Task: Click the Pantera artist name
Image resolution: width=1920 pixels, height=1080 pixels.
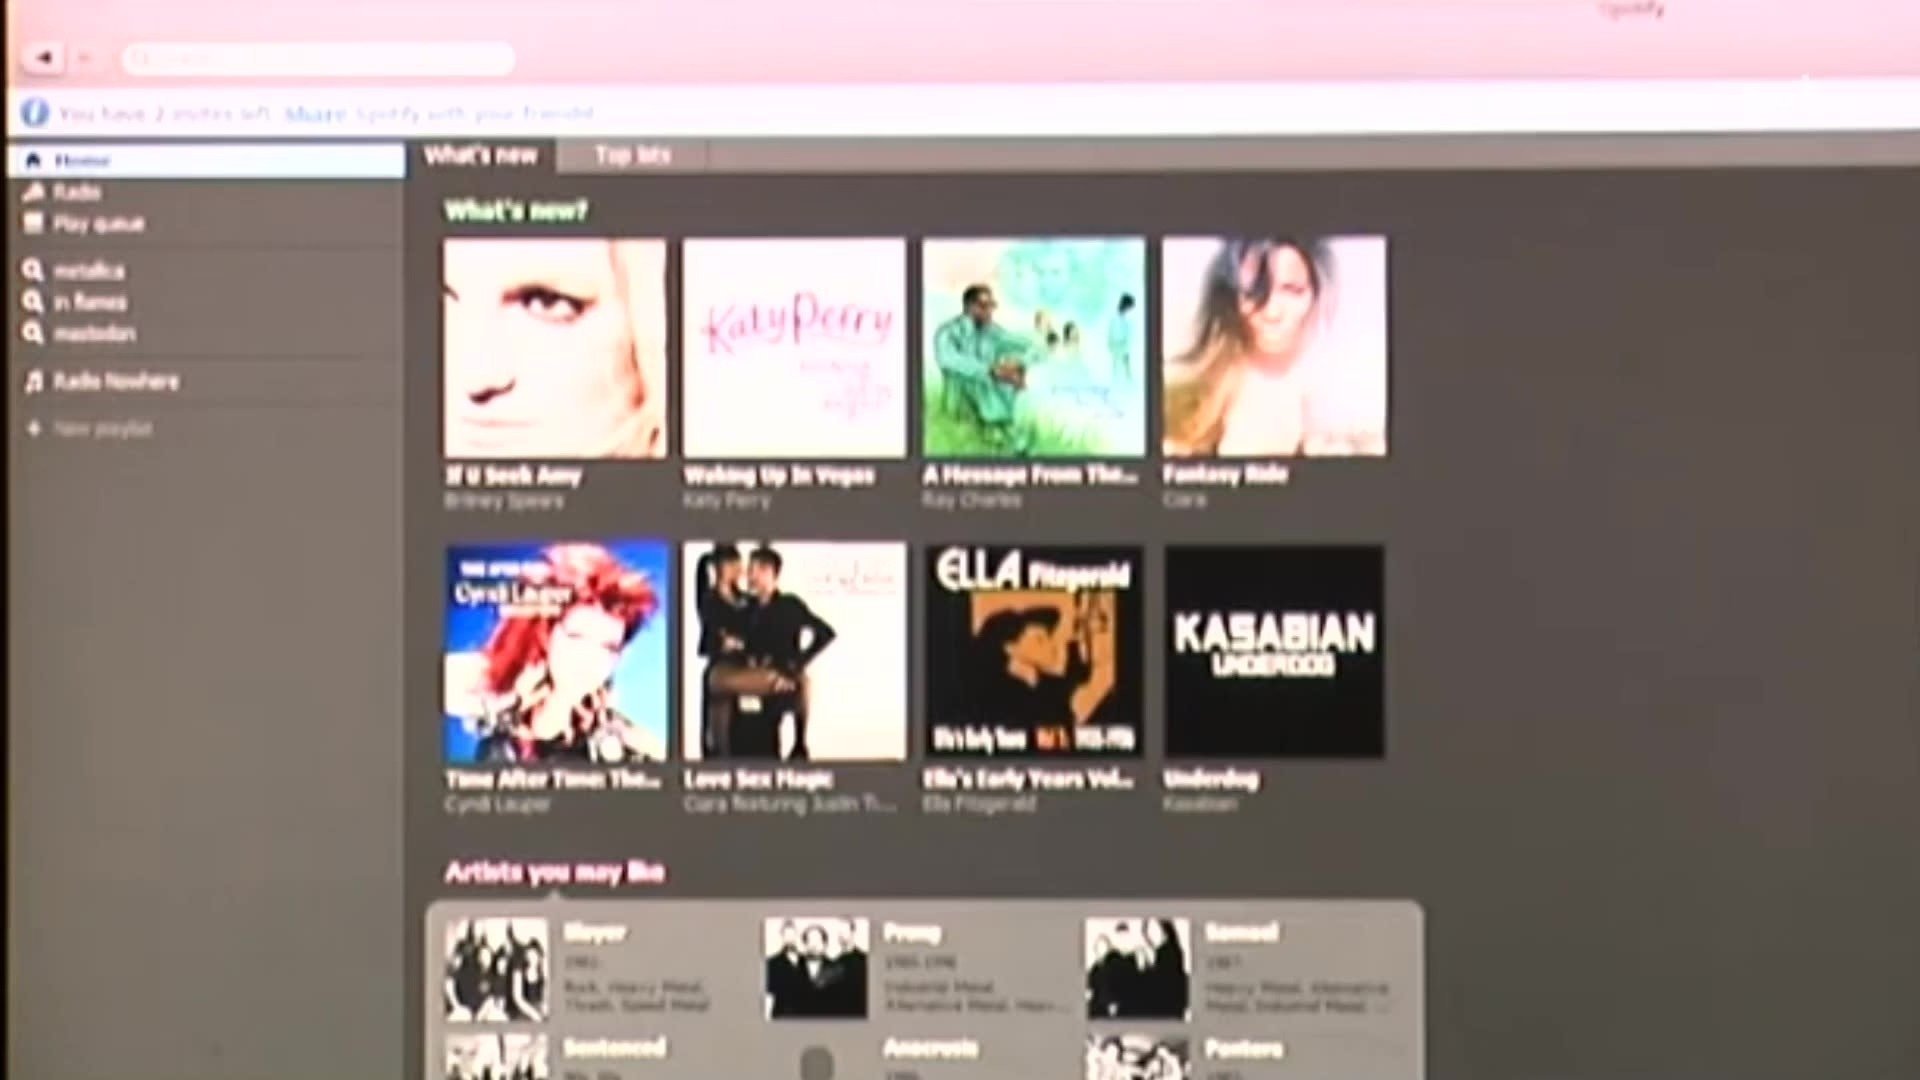Action: (x=1243, y=1048)
